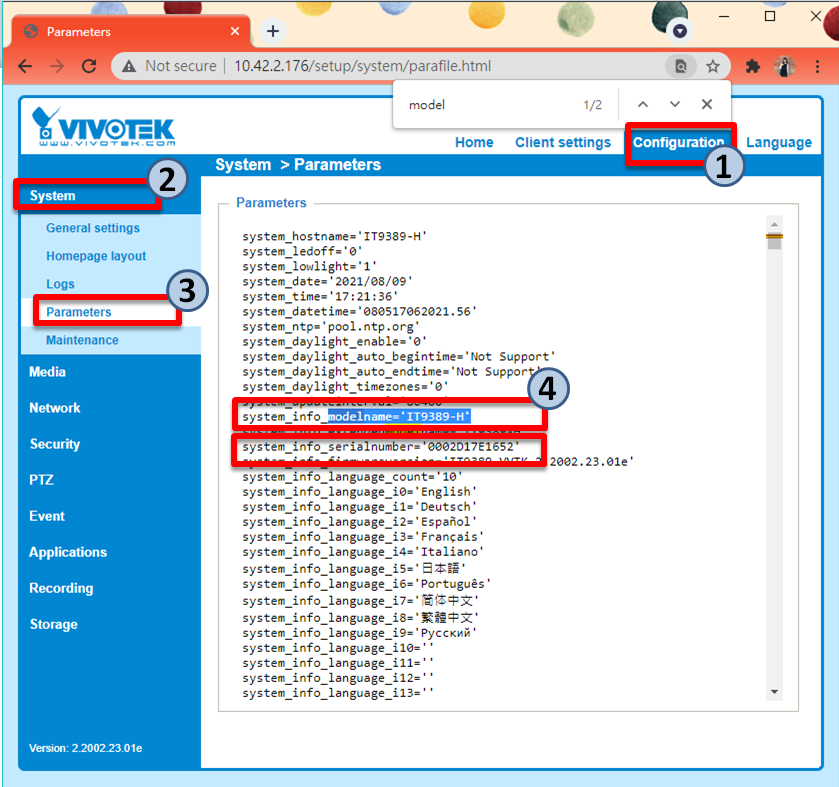Click the browser back arrow
The height and width of the screenshot is (787, 839).
pos(26,66)
